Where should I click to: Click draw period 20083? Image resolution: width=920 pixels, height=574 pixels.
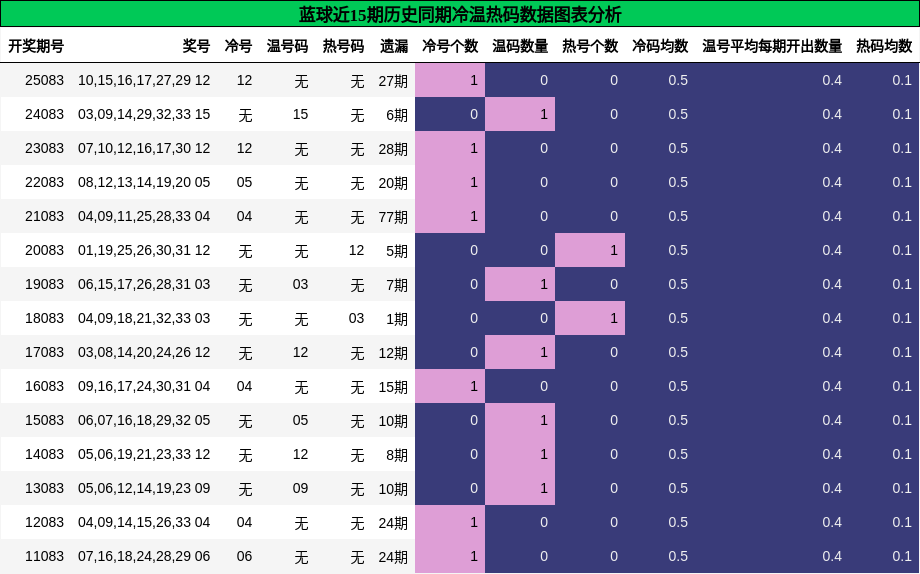44,251
